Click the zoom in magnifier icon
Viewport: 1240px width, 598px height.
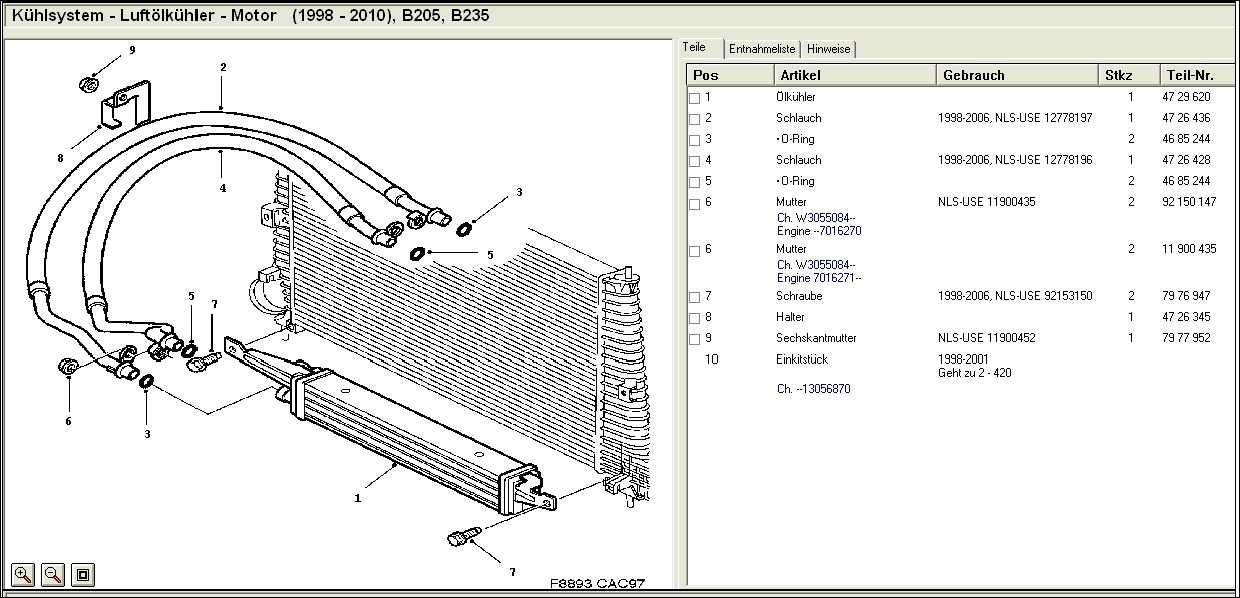click(x=23, y=574)
